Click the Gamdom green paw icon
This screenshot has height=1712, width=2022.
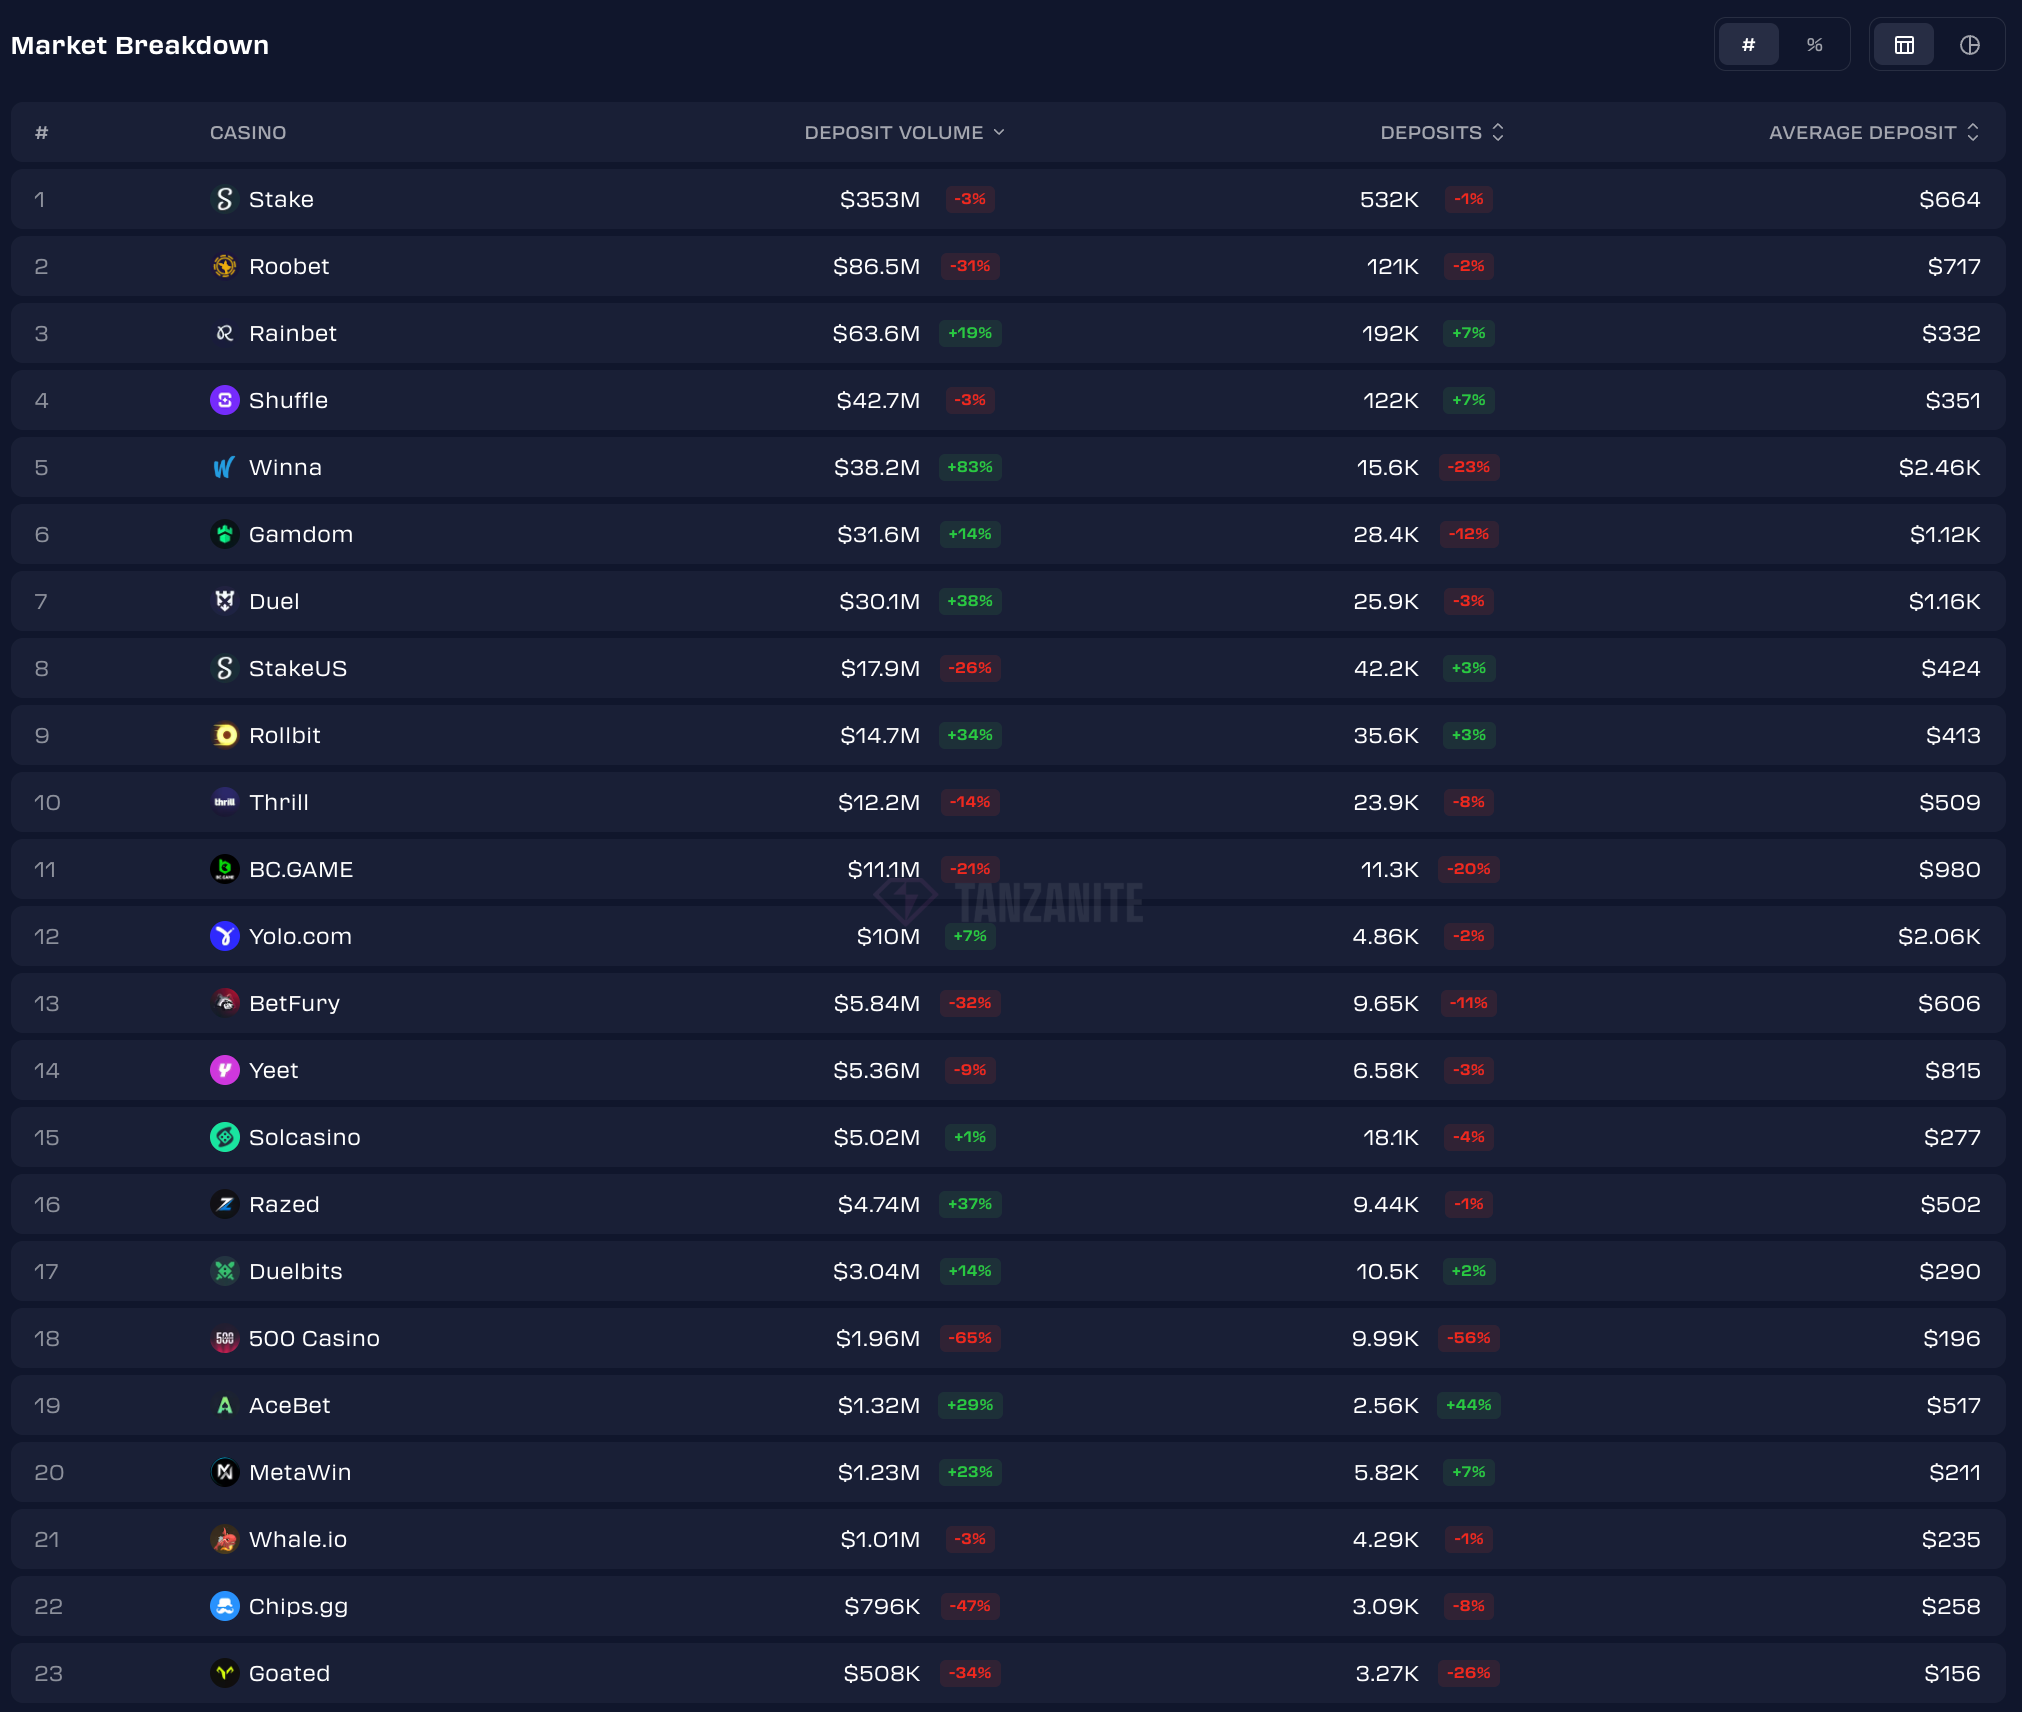(225, 534)
